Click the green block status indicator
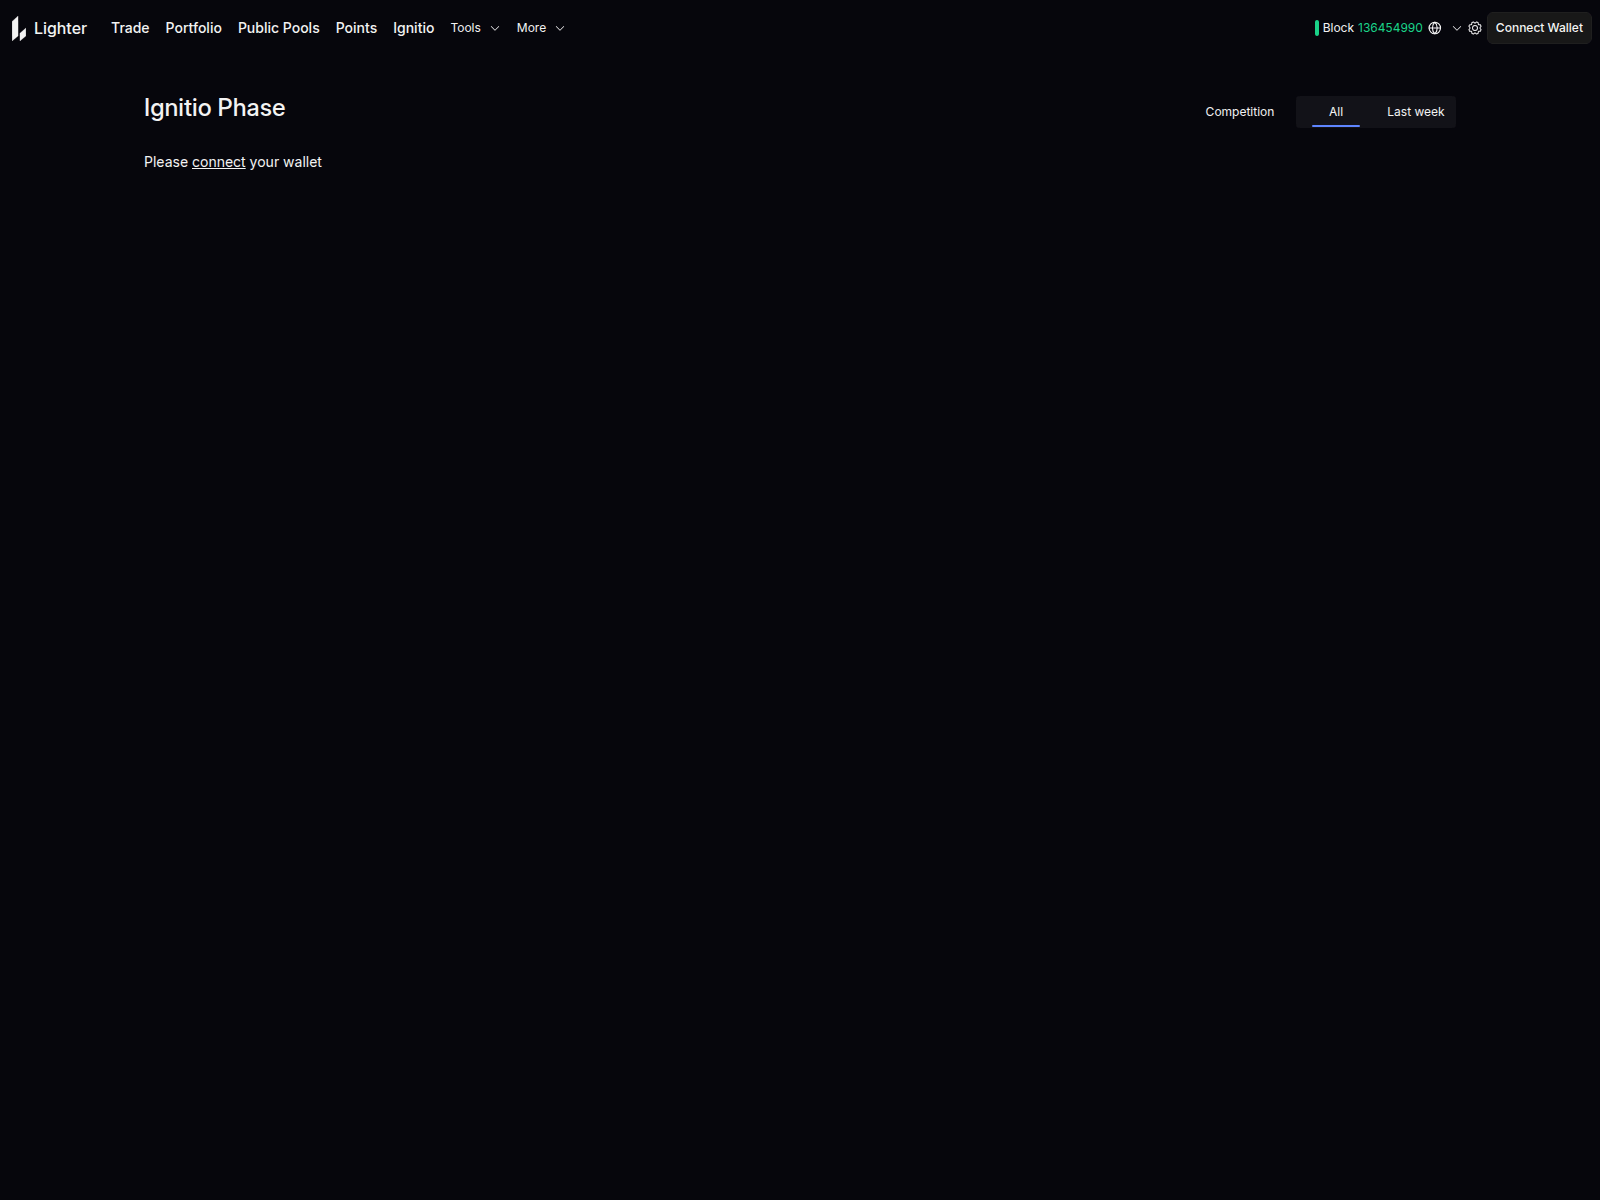Image resolution: width=1600 pixels, height=1200 pixels. [1317, 28]
